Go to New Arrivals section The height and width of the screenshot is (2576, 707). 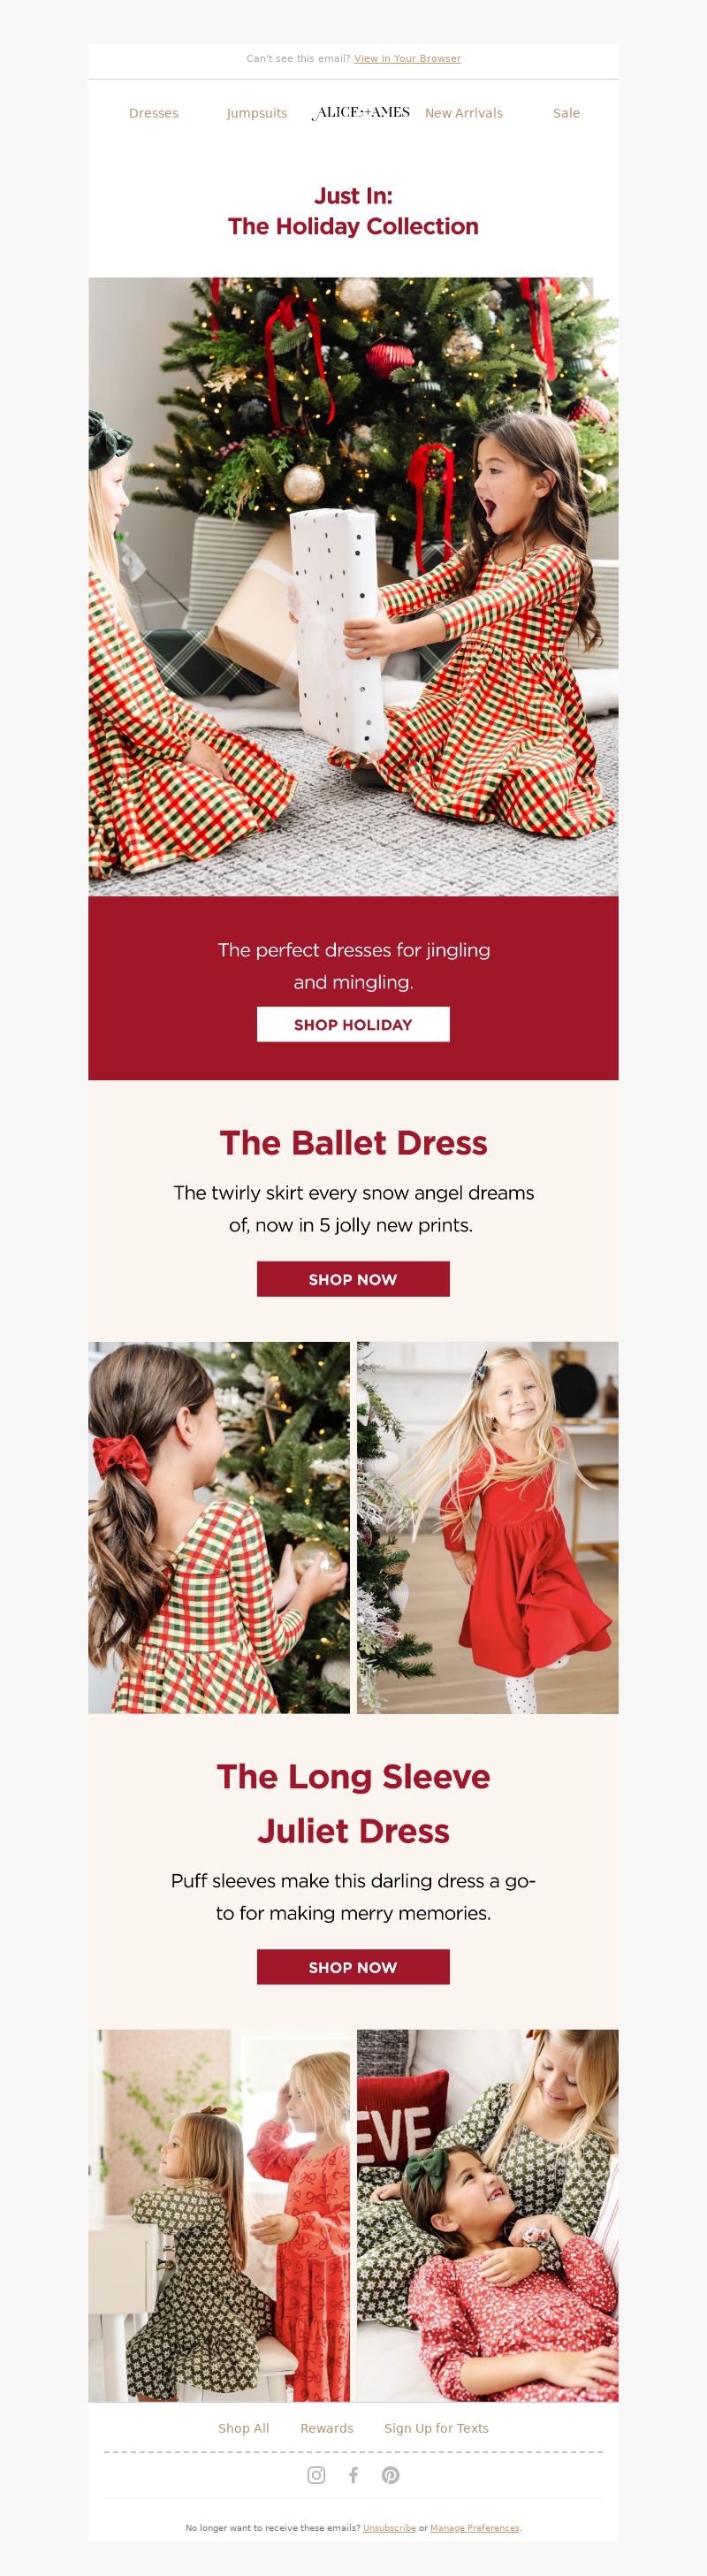[x=464, y=113]
